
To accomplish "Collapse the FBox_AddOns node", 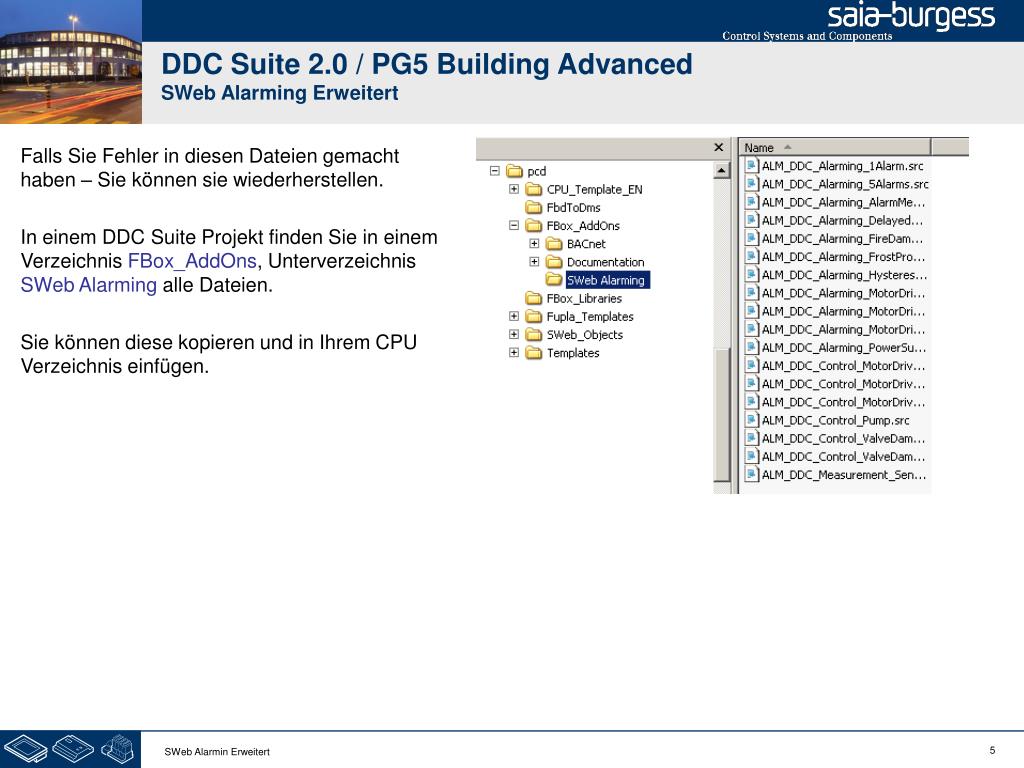I will point(514,225).
